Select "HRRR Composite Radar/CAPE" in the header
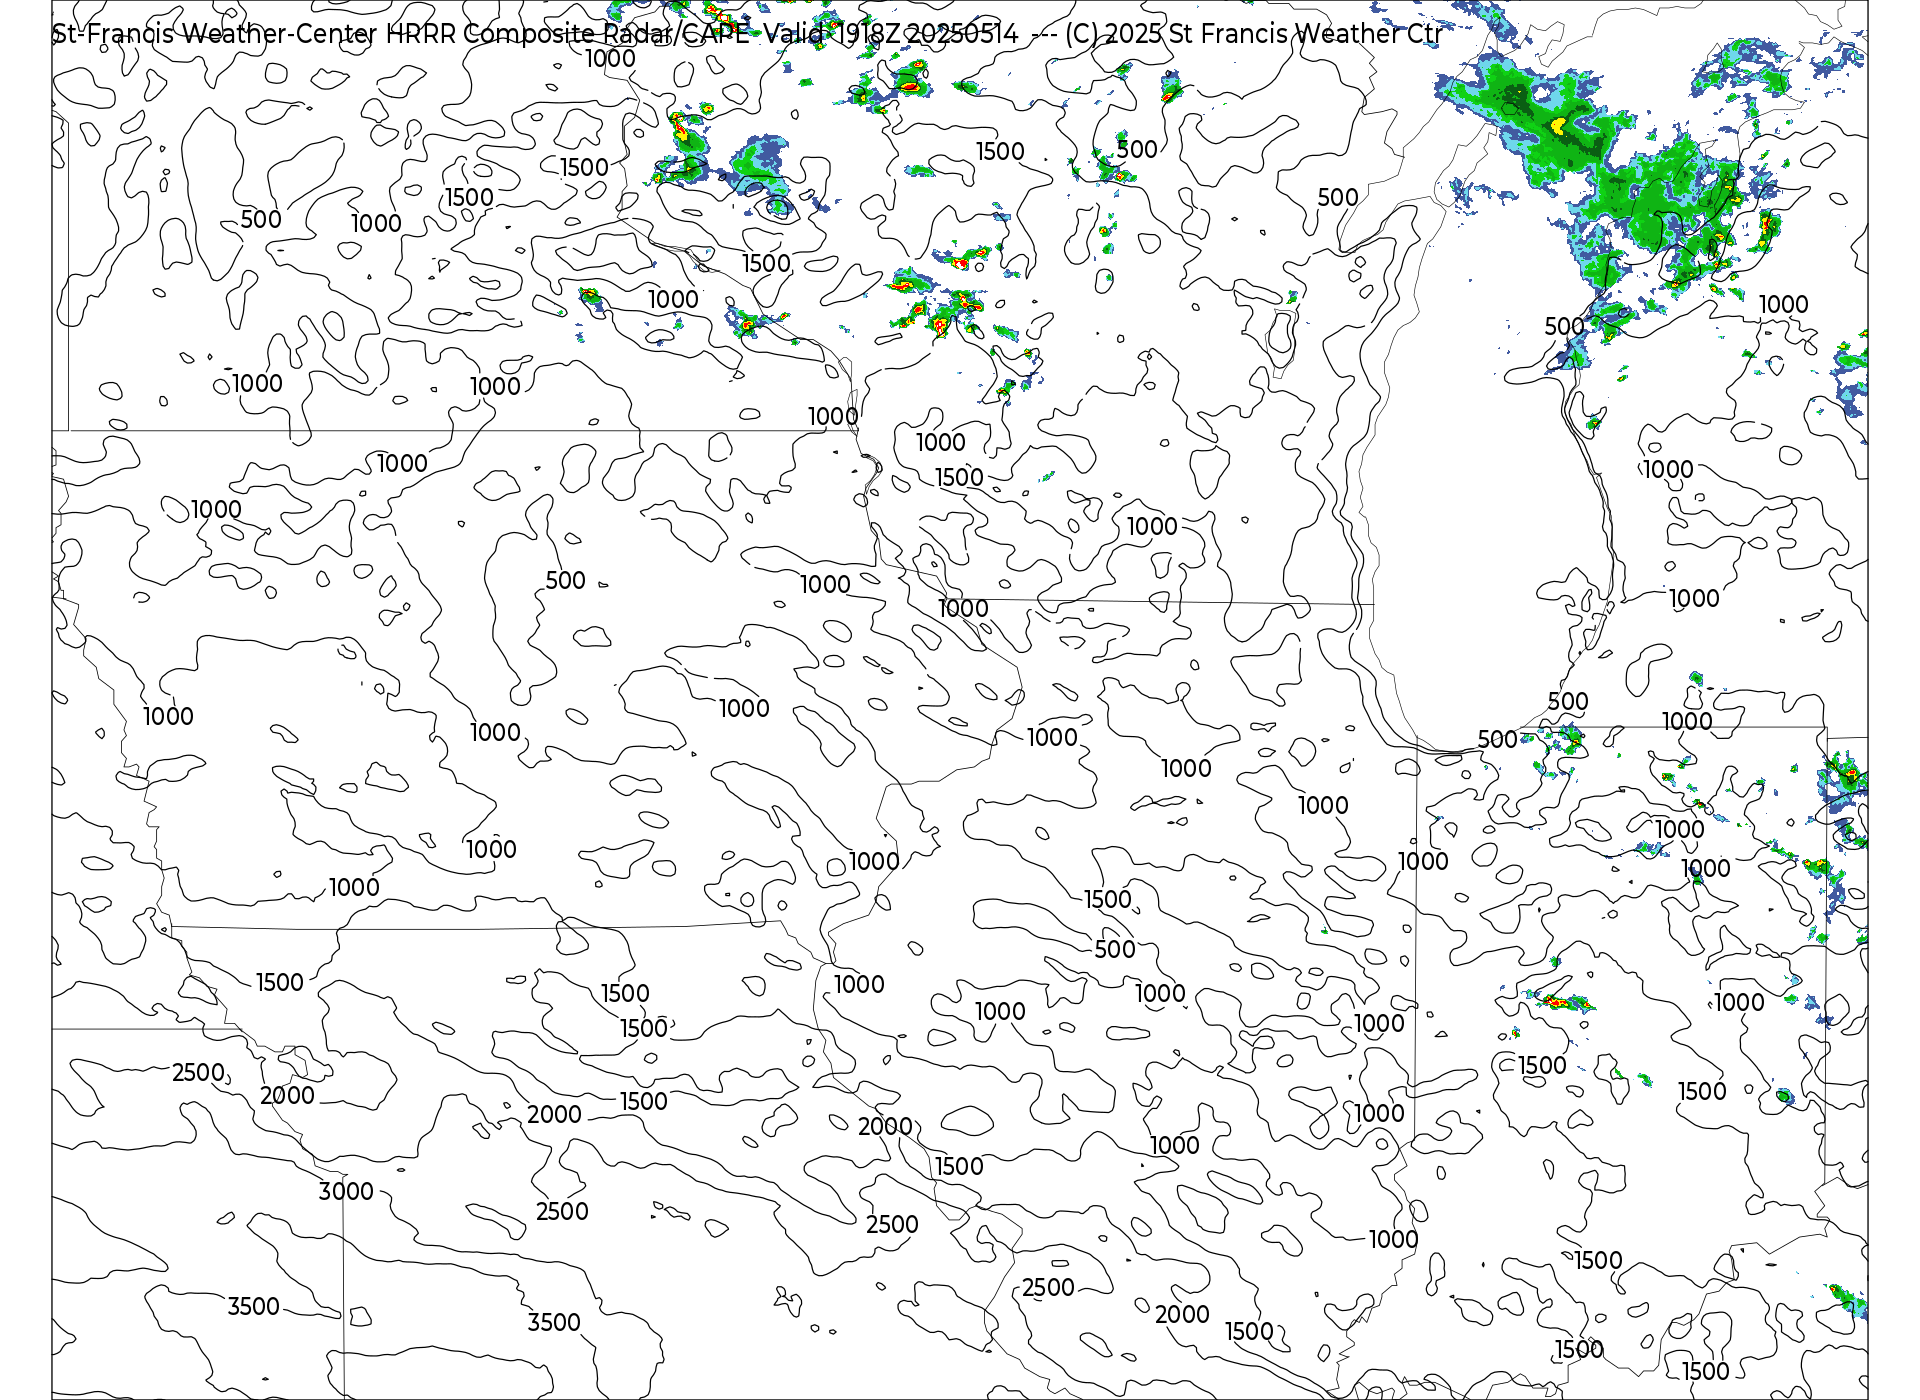Viewport: 1920px width, 1400px height. (x=567, y=34)
